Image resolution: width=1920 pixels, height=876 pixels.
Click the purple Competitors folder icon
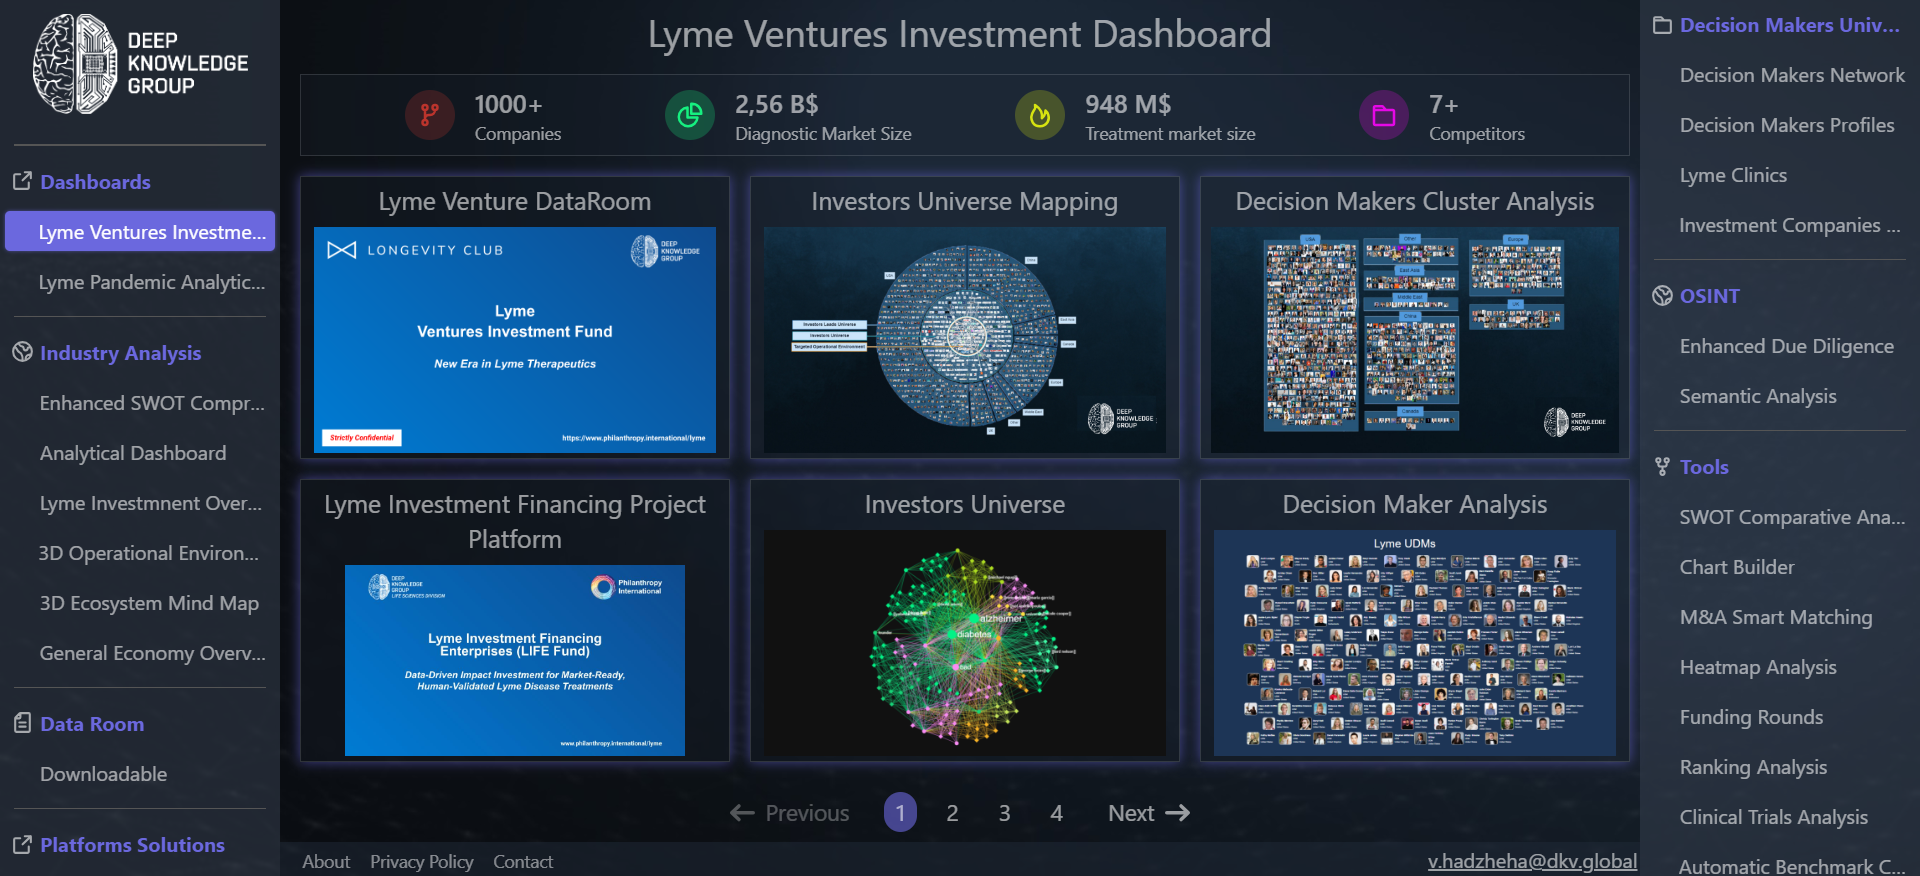tap(1384, 116)
